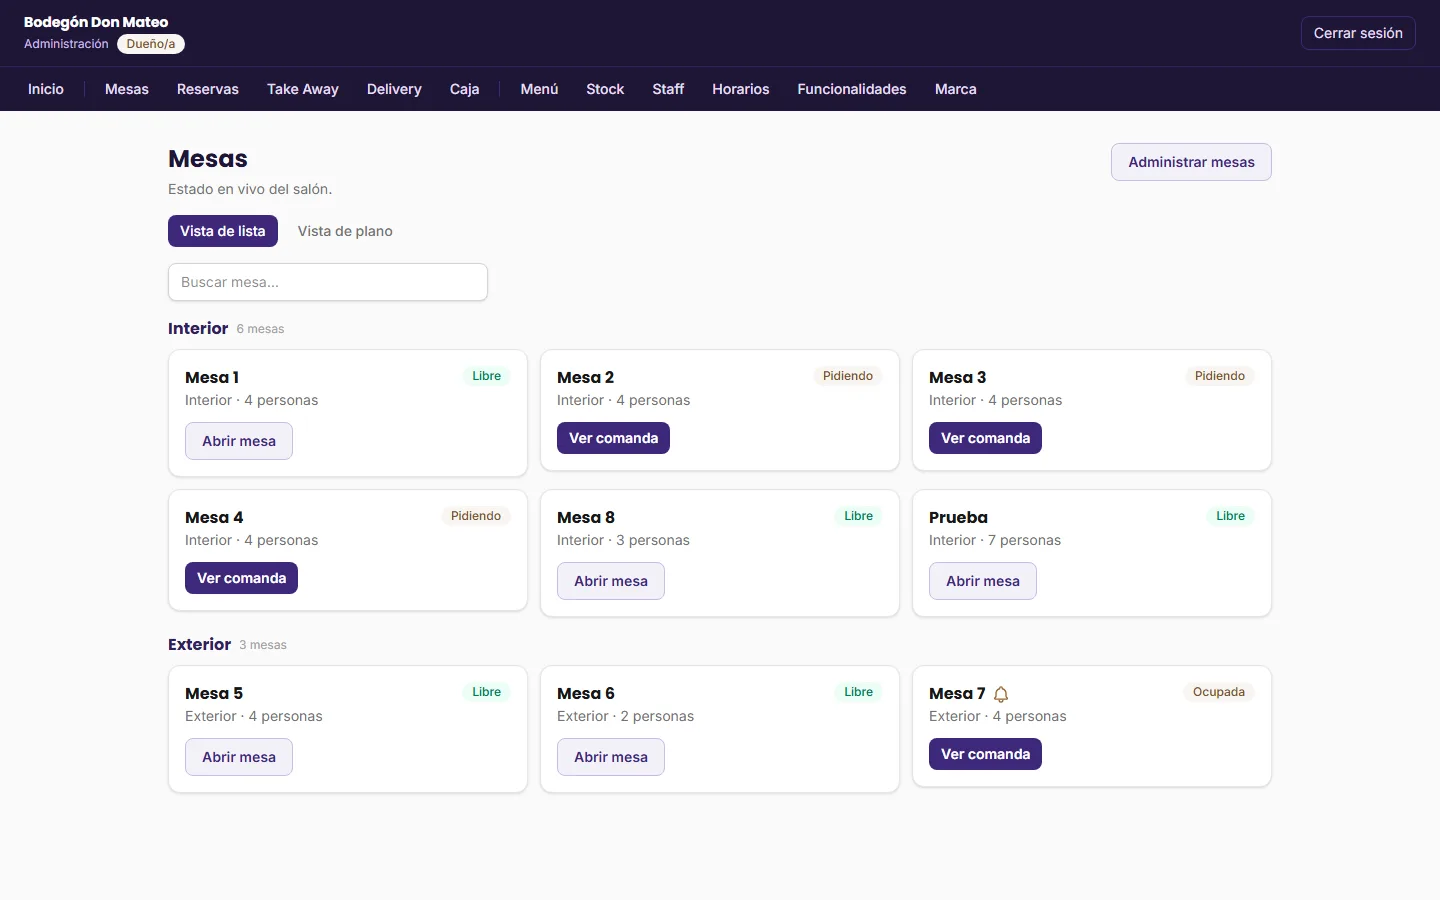Click the Pidiendo status badge on Mesa 3
The image size is (1440, 900).
(1220, 376)
